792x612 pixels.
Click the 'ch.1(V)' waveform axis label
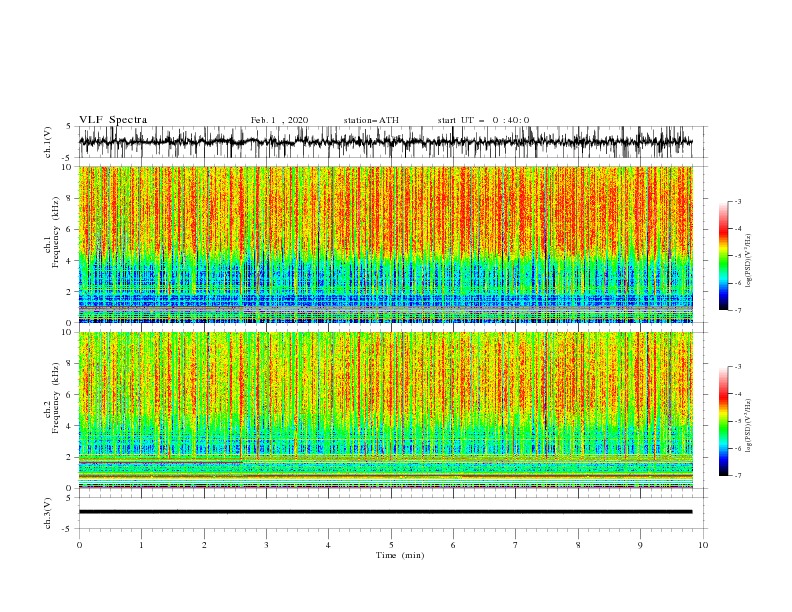pyautogui.click(x=48, y=142)
